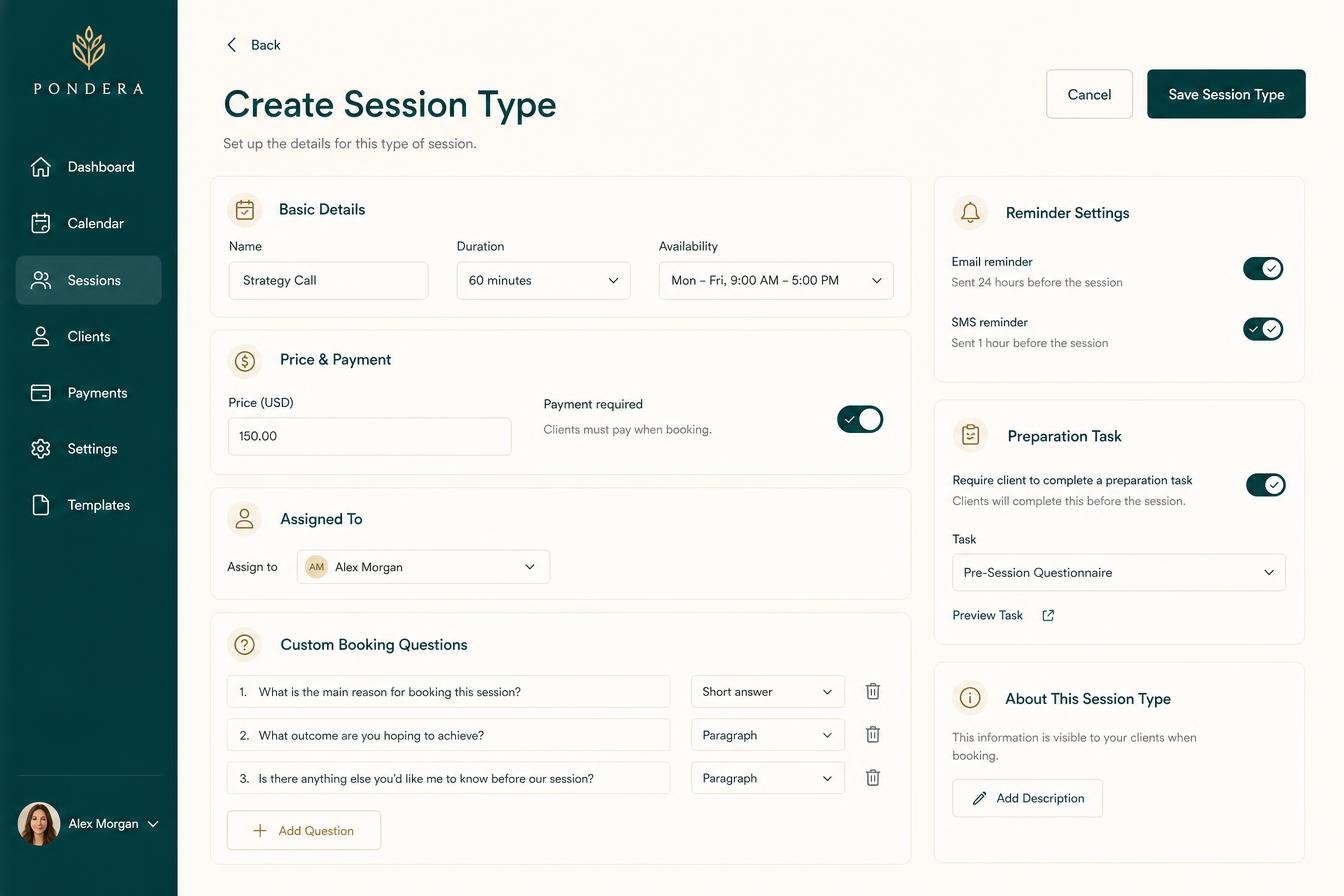Click the Add Description button

pyautogui.click(x=1027, y=798)
